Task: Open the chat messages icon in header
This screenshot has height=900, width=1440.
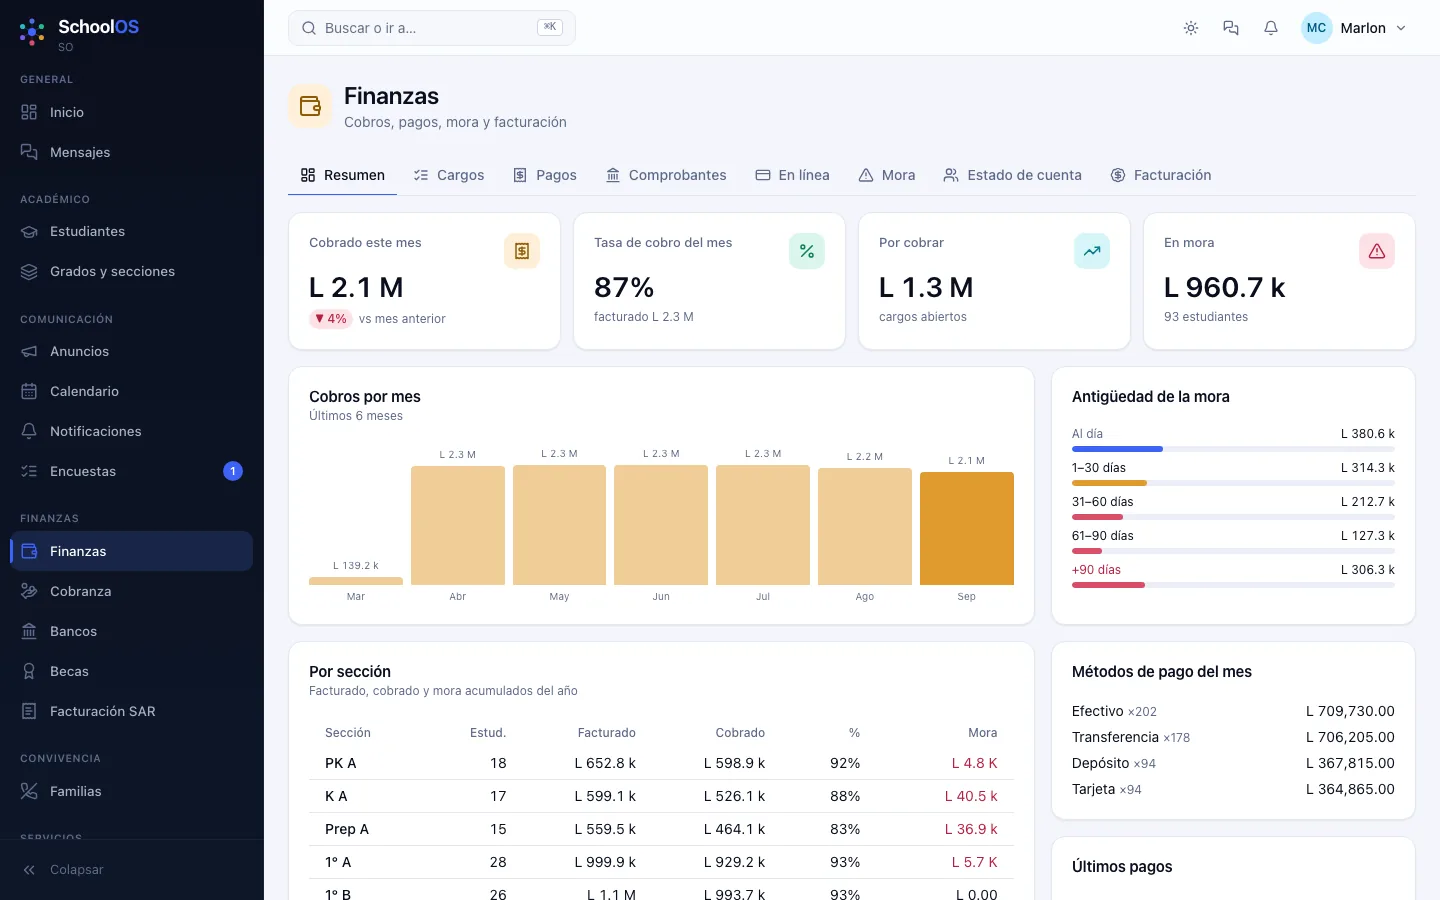Action: (x=1231, y=28)
